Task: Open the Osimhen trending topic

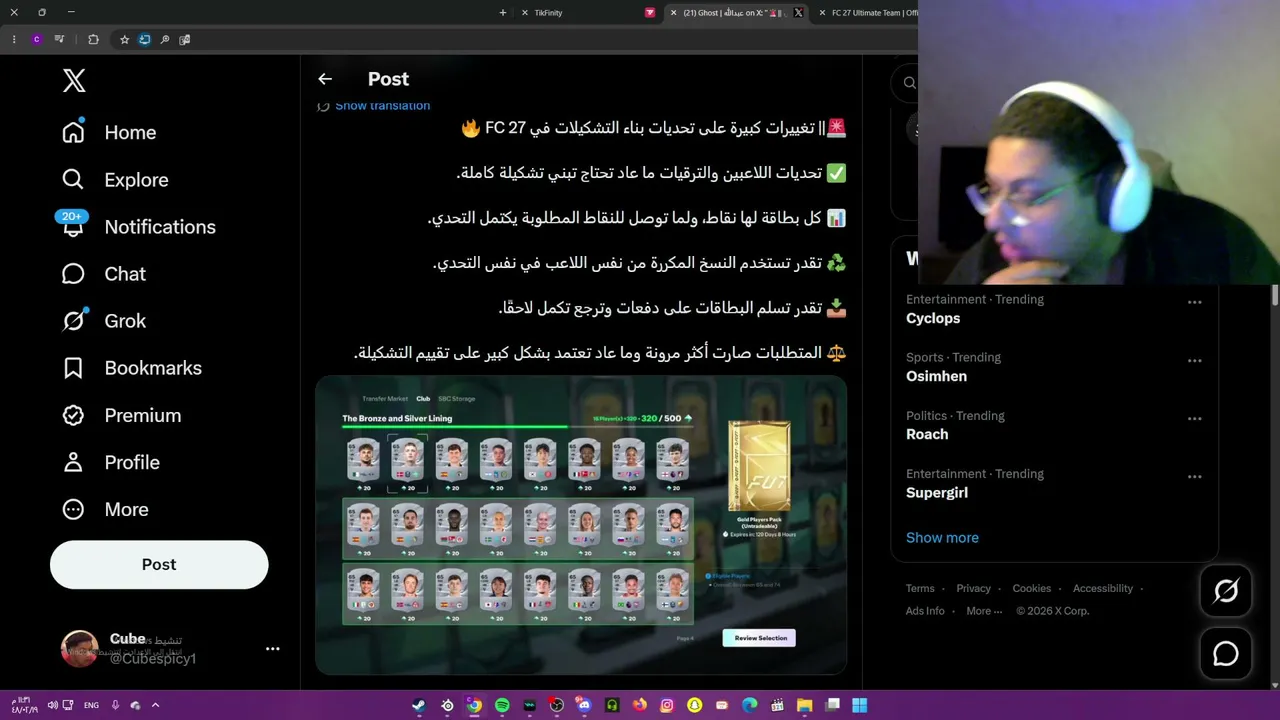Action: [936, 376]
